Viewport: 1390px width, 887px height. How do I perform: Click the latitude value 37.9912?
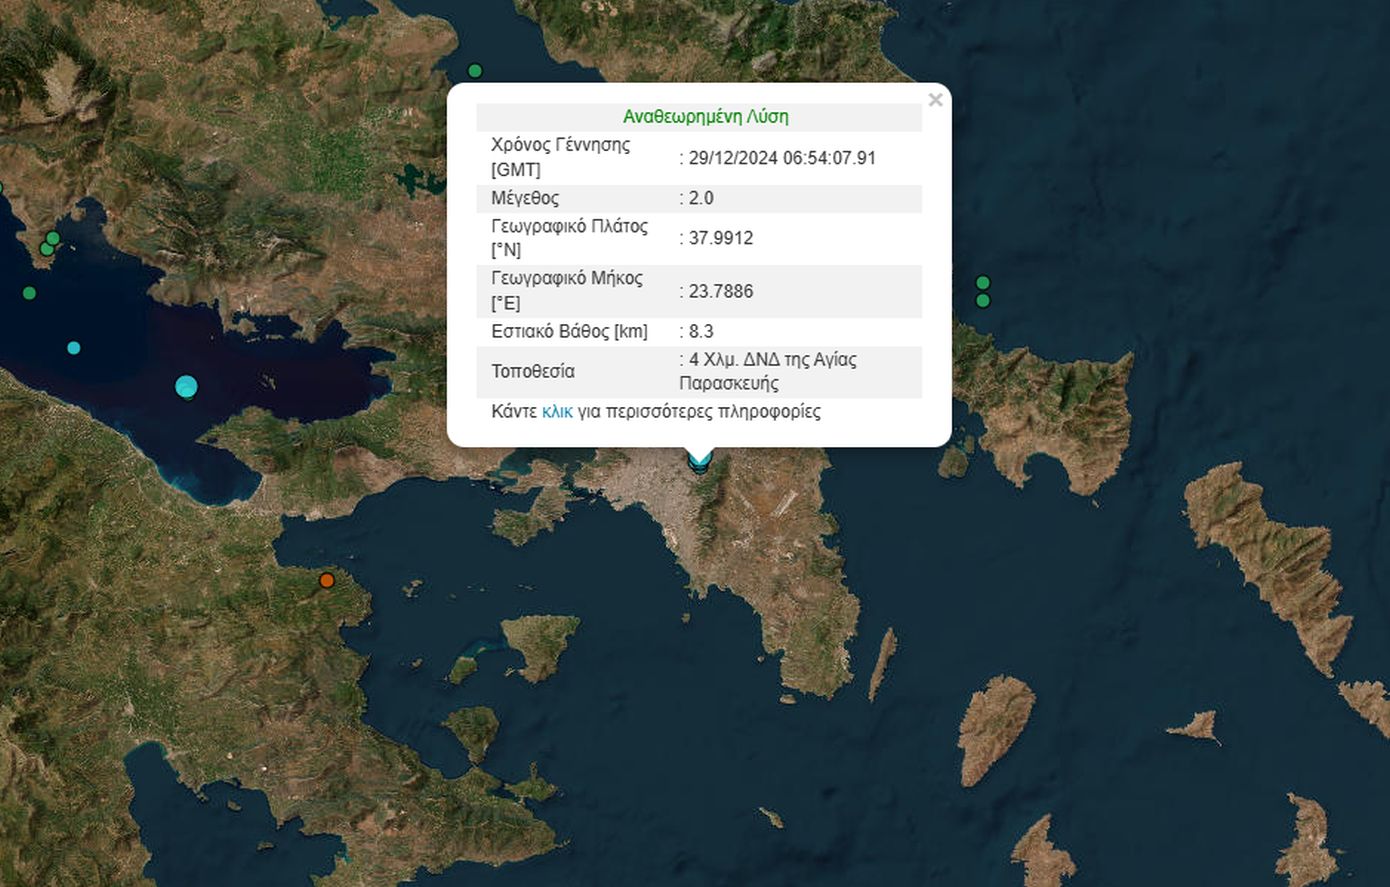(x=721, y=238)
